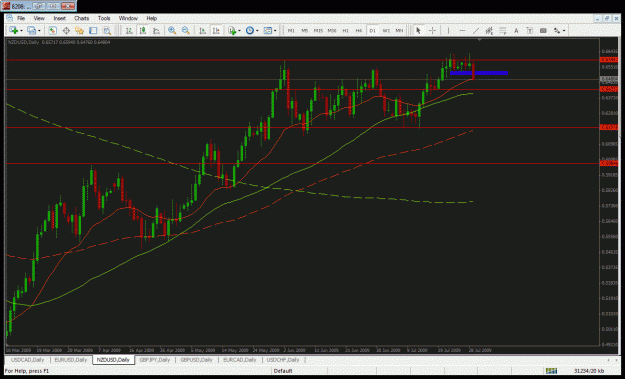
Task: Open the Strategy Tester
Action: tap(107, 31)
